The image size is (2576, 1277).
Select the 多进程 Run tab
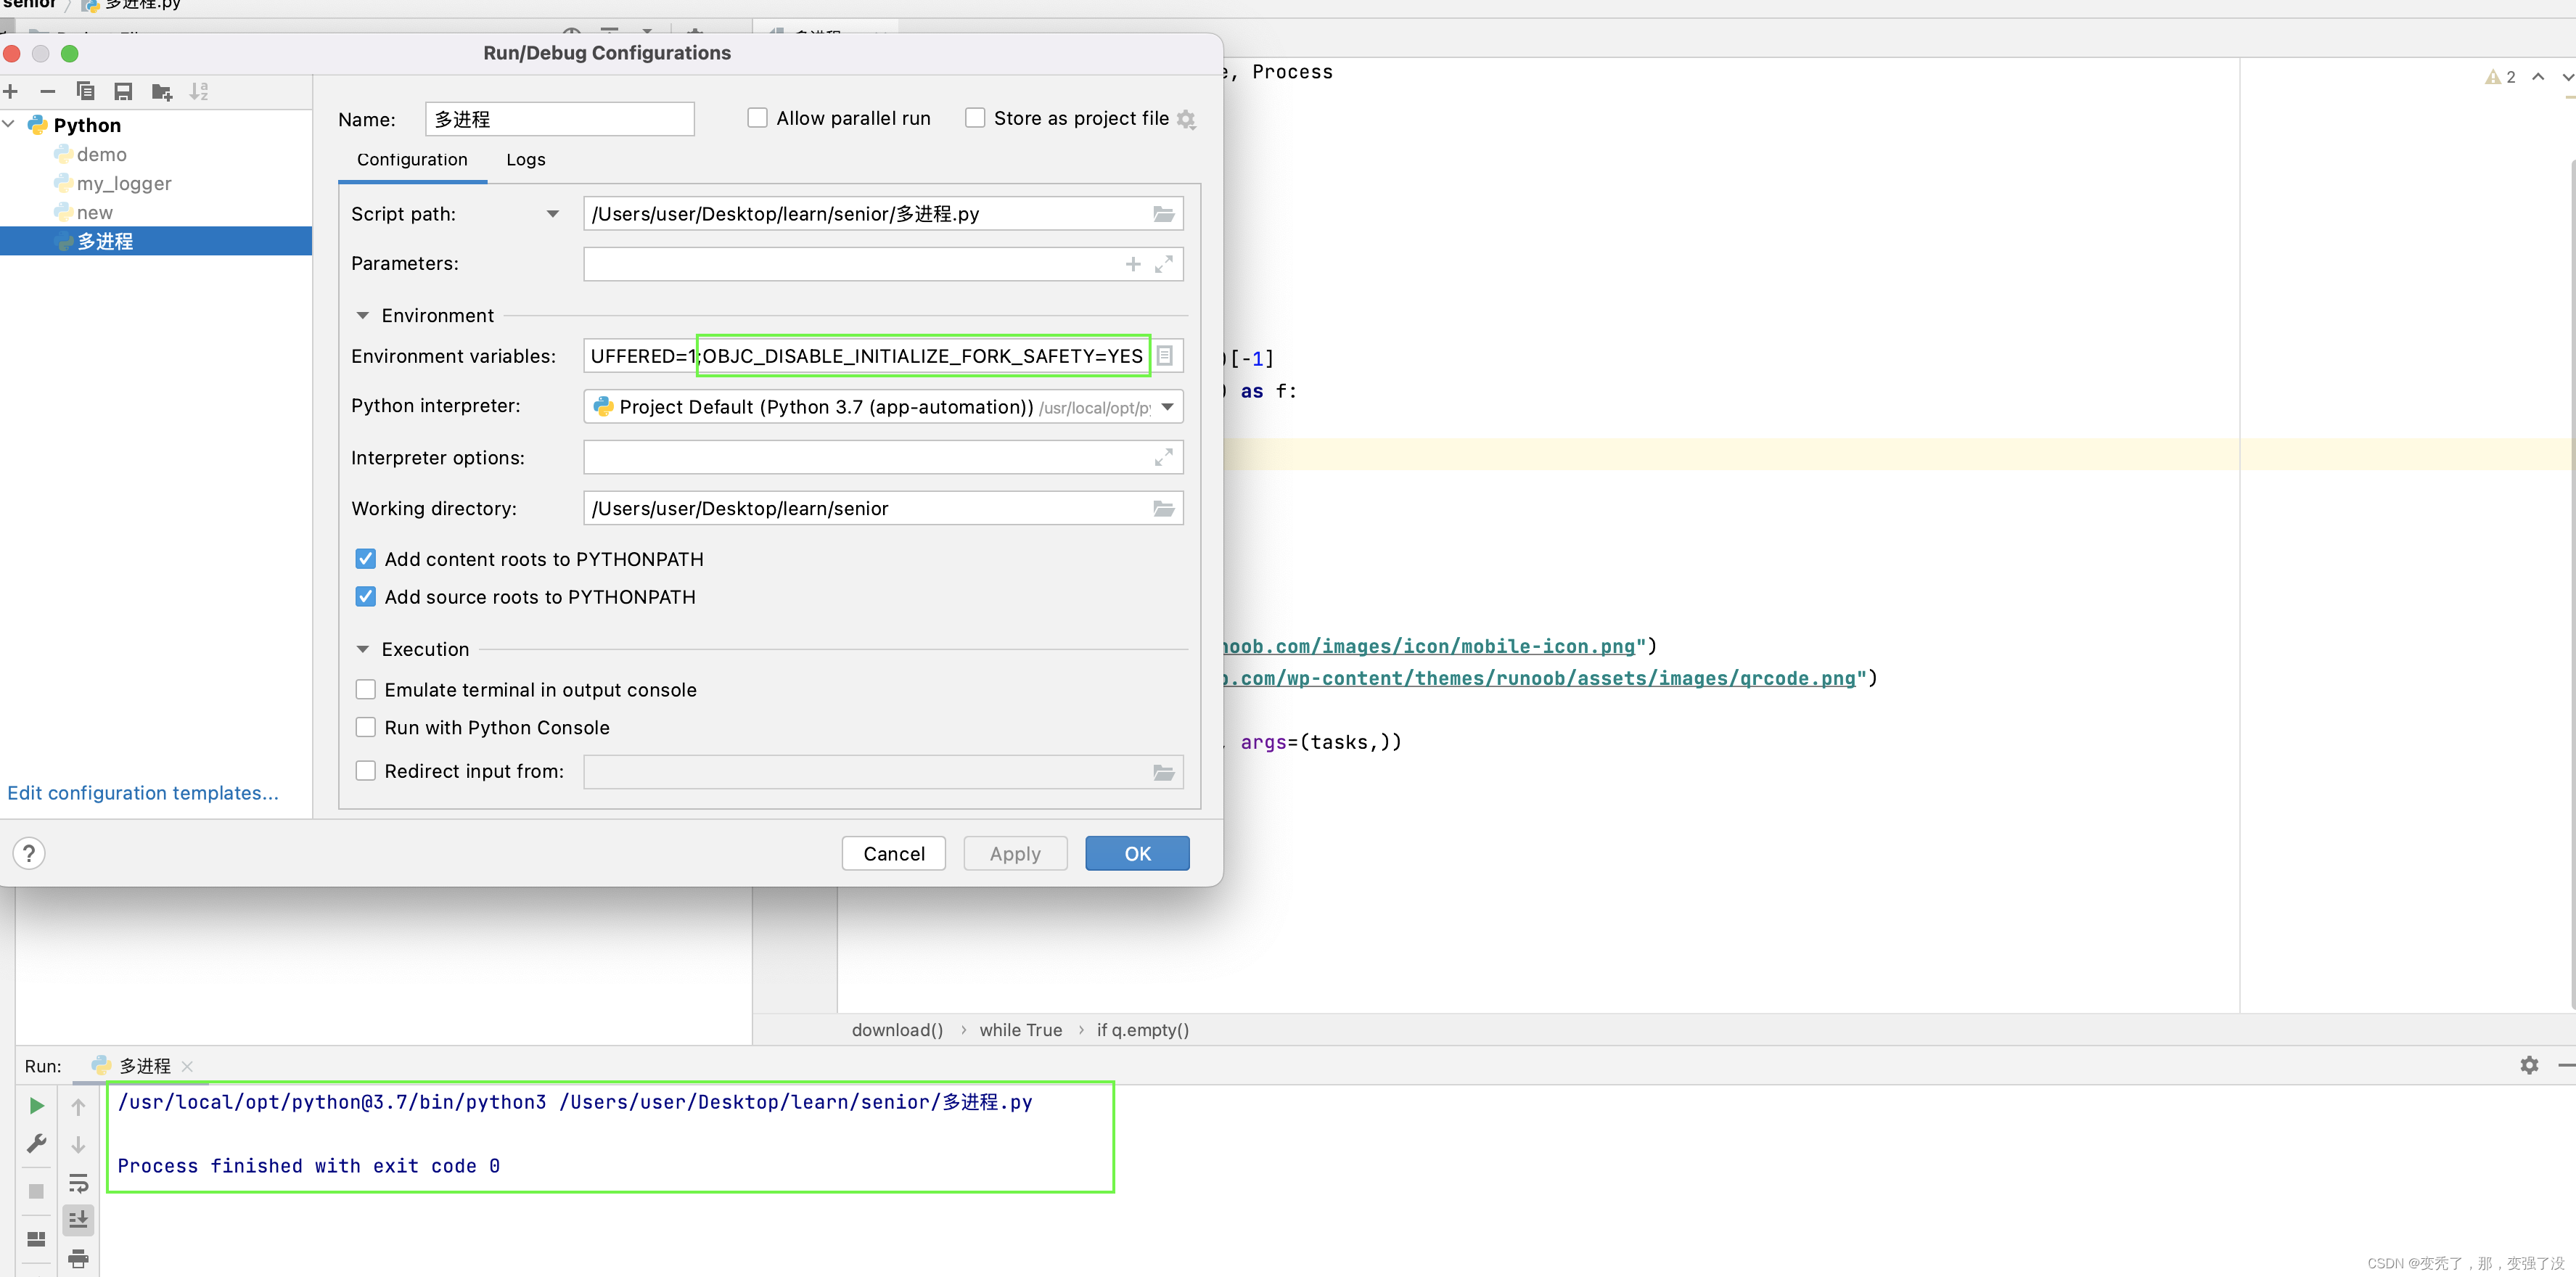[x=145, y=1066]
